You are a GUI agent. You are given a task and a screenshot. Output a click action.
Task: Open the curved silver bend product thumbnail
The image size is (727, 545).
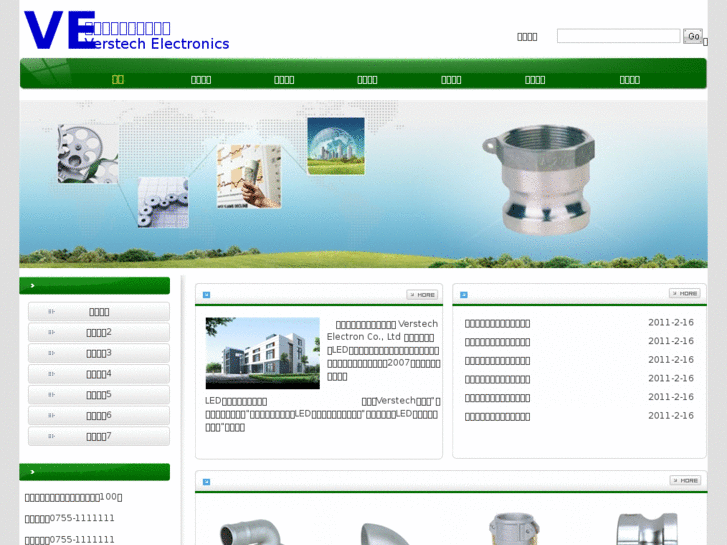point(386,533)
